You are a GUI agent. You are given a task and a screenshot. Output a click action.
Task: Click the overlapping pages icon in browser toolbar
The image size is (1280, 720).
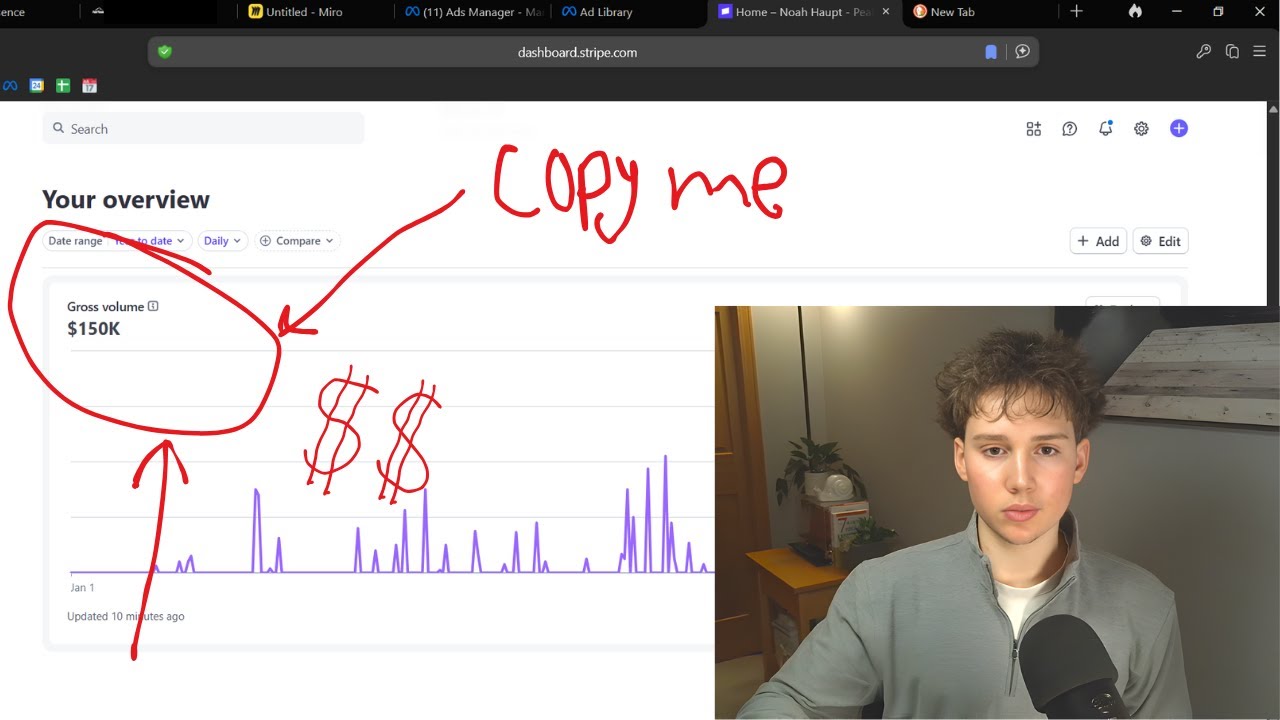coord(1232,52)
